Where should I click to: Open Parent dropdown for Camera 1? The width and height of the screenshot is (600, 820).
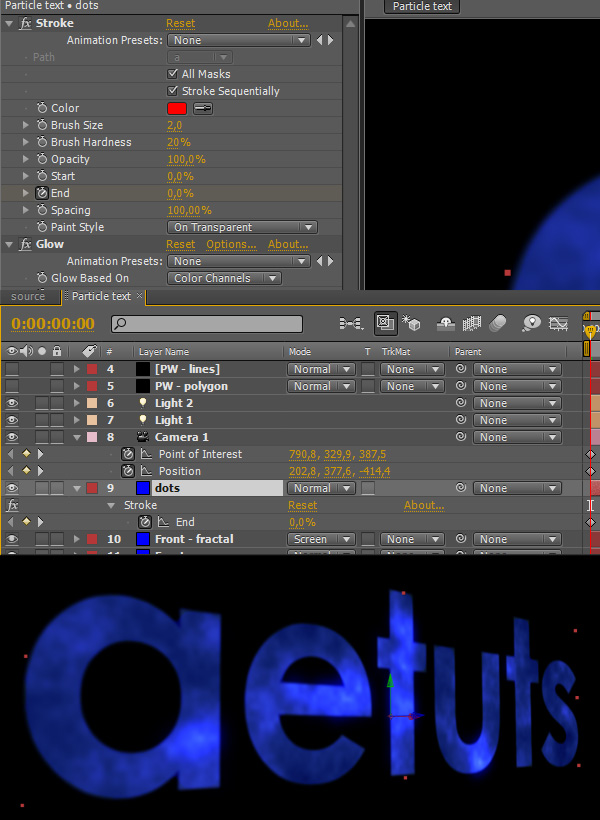[x=517, y=437]
